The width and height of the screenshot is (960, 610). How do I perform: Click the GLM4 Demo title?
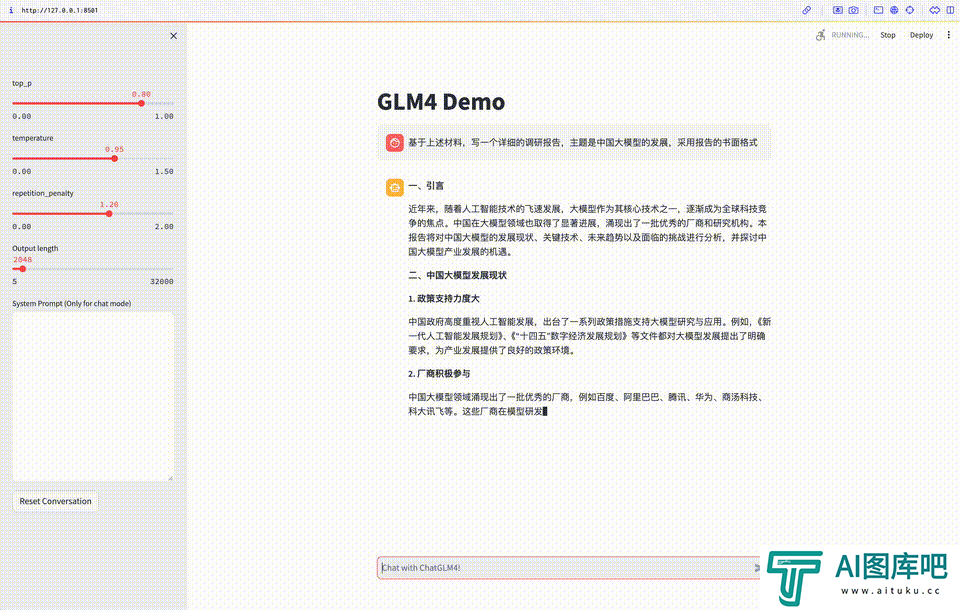tap(441, 102)
